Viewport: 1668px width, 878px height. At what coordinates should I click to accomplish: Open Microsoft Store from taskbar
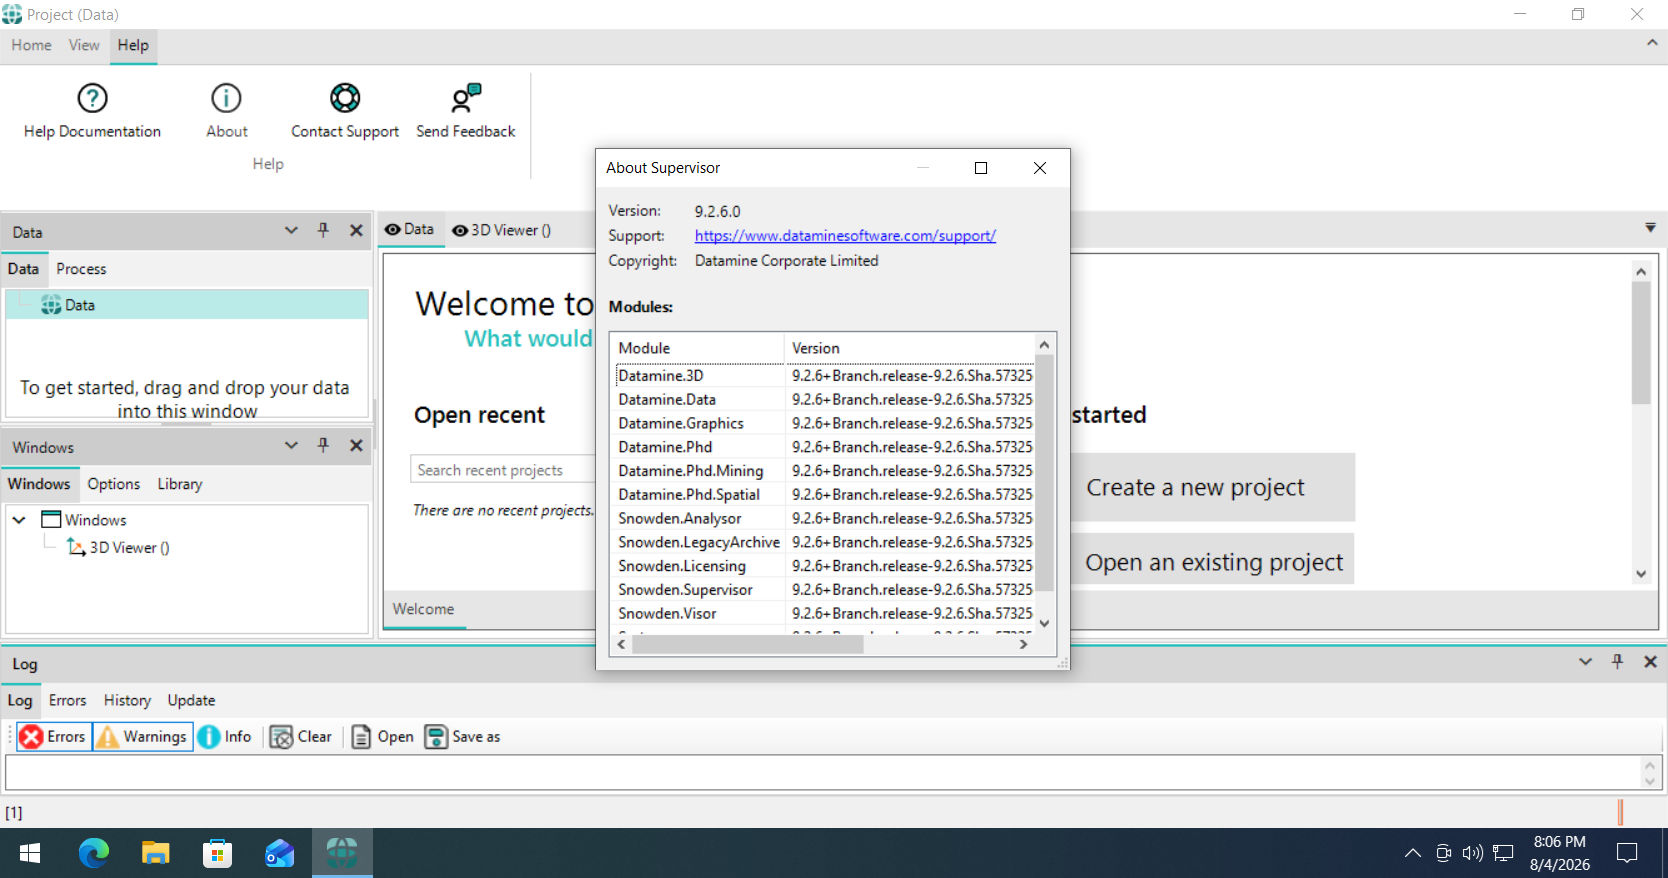pos(217,853)
